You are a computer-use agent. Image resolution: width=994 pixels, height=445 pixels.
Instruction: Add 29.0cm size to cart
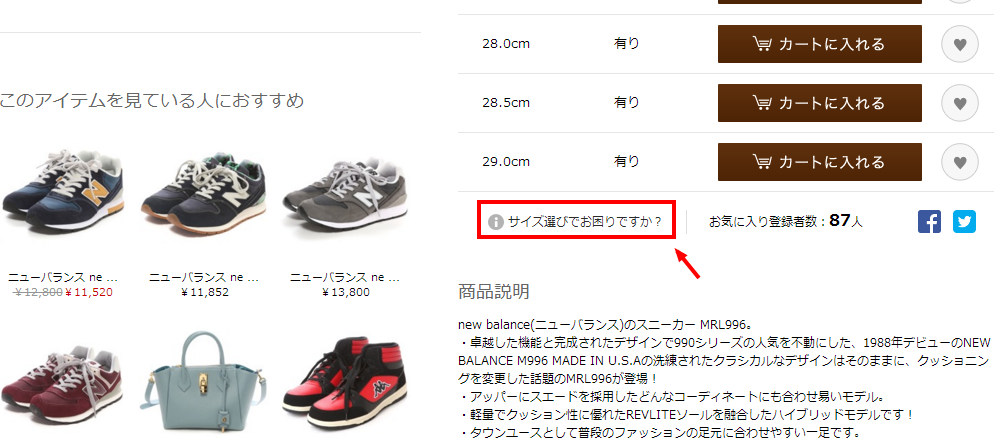819,162
